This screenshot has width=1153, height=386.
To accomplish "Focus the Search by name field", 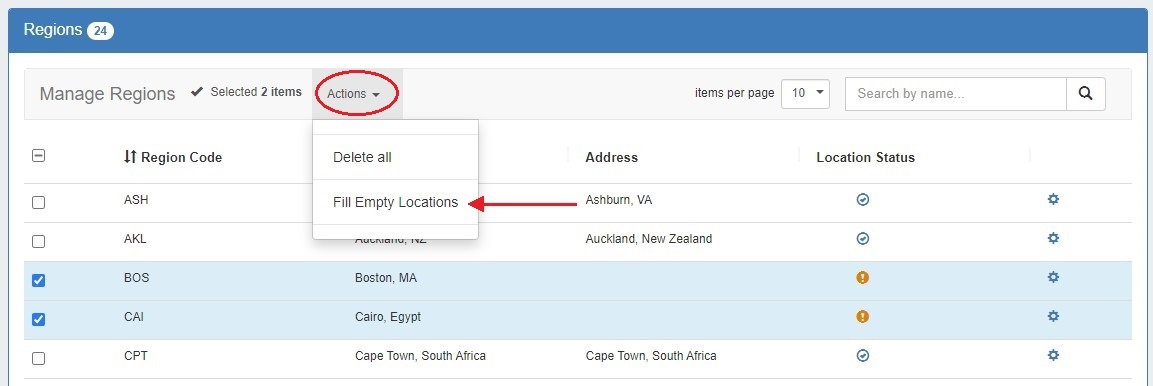I will pos(956,93).
